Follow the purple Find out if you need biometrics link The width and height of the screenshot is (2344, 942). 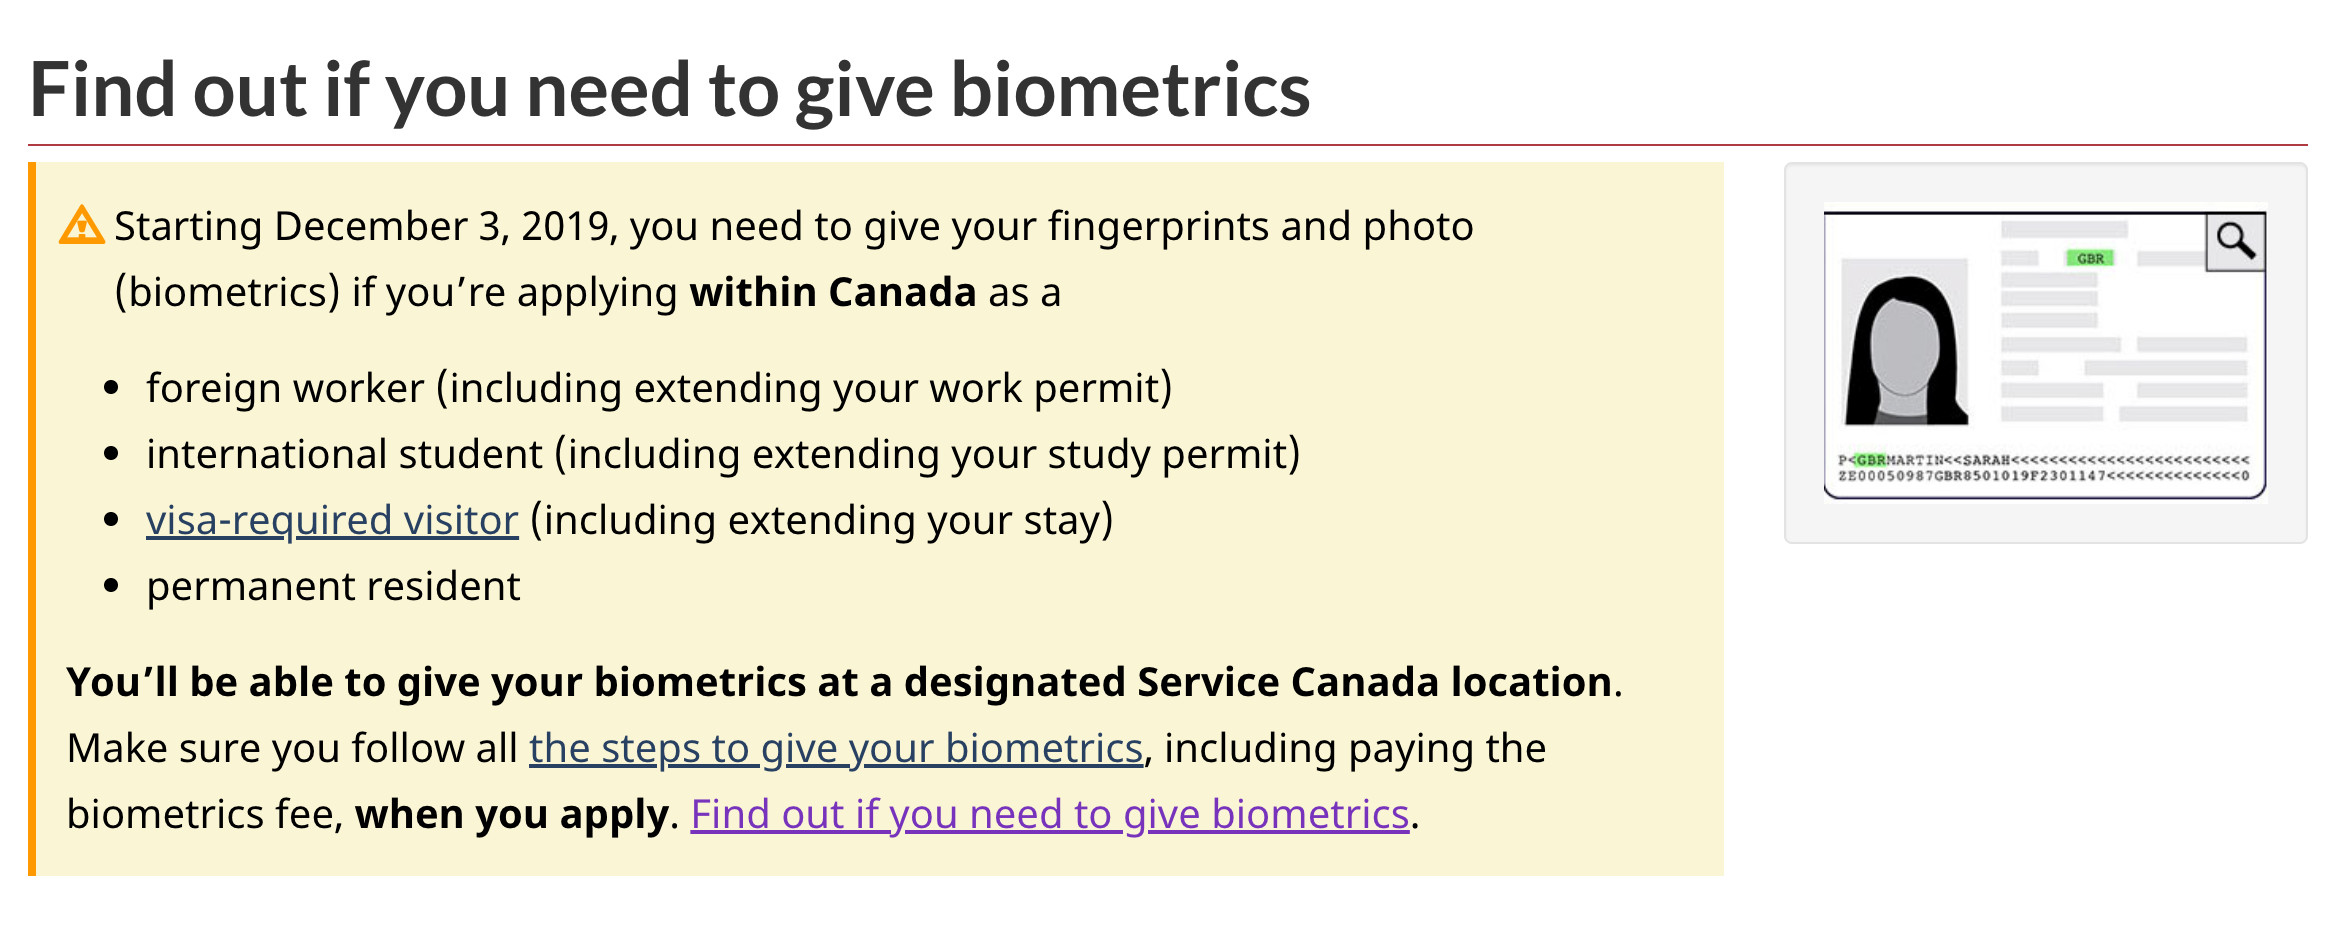click(1049, 814)
